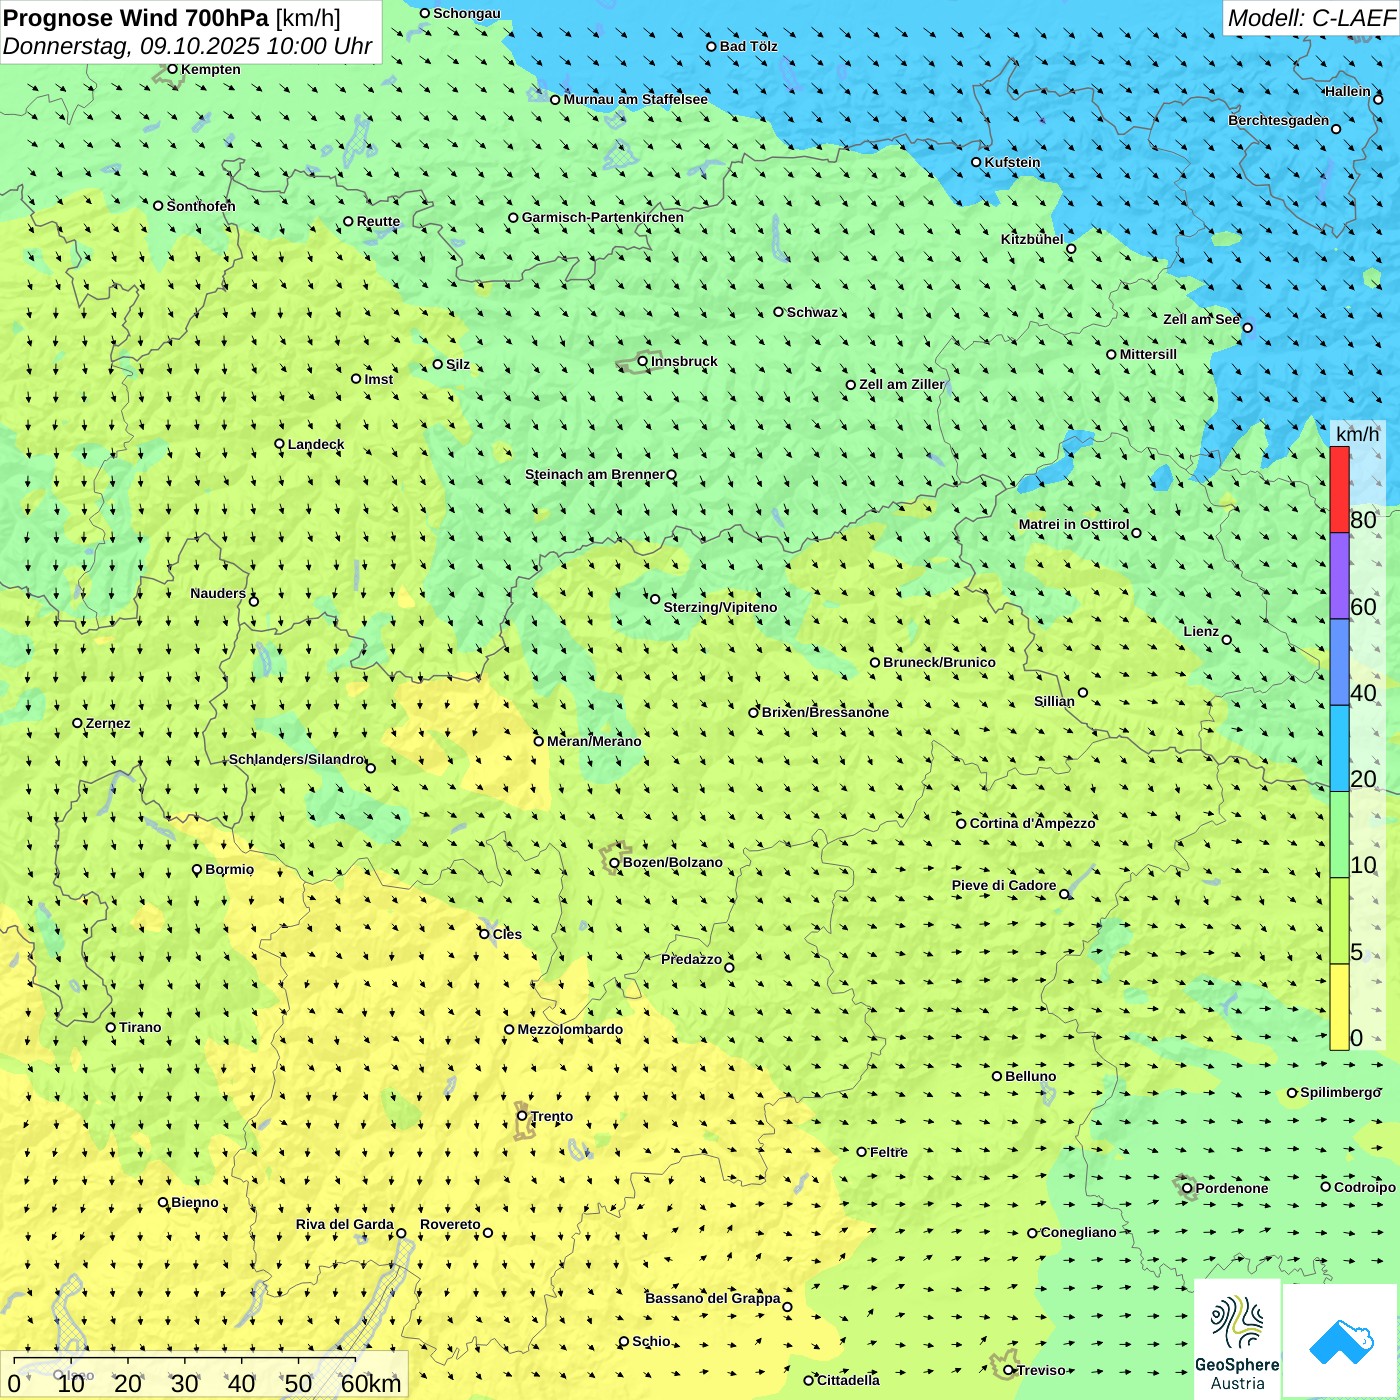Click the GeoSphere Austria logo
This screenshot has height=1400, width=1400.
point(1237,1339)
